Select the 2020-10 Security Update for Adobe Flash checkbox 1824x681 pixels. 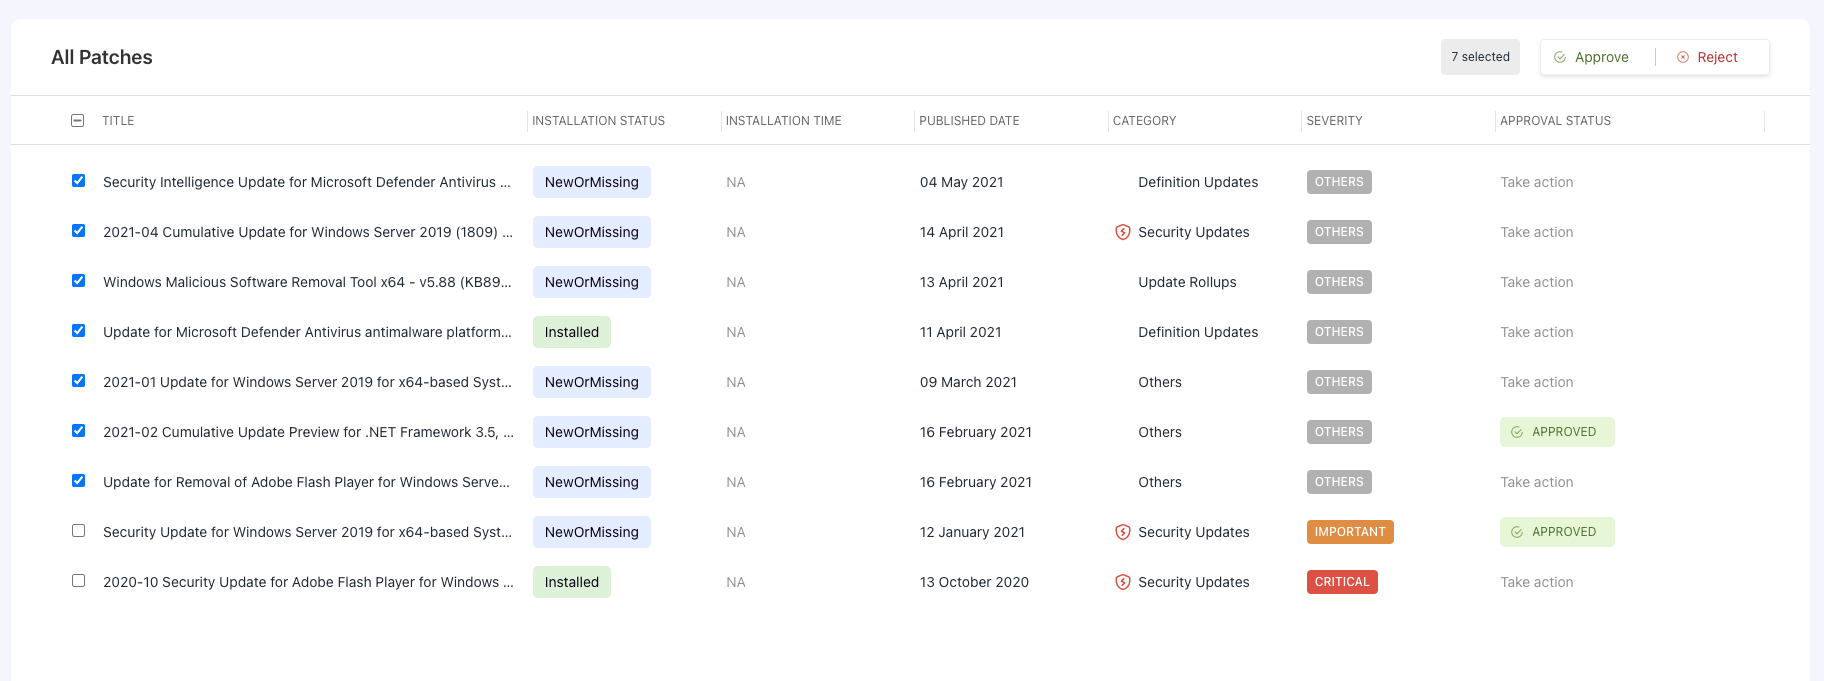pyautogui.click(x=78, y=581)
